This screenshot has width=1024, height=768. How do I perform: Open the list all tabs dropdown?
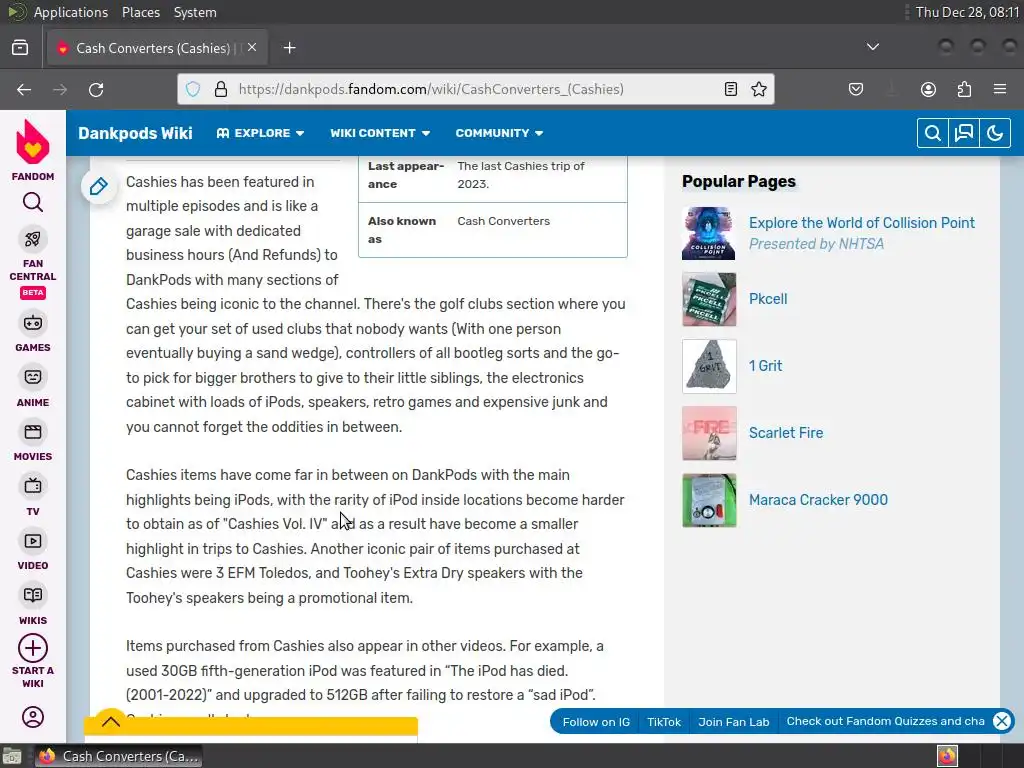pyautogui.click(x=872, y=47)
